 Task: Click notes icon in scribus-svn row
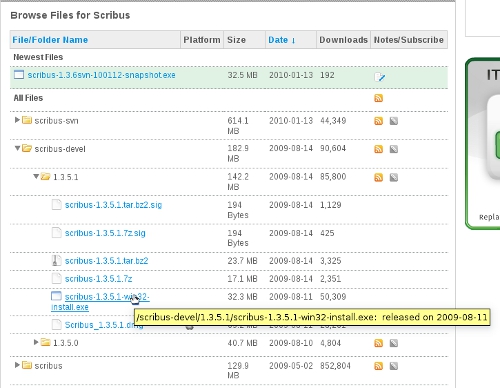point(394,121)
